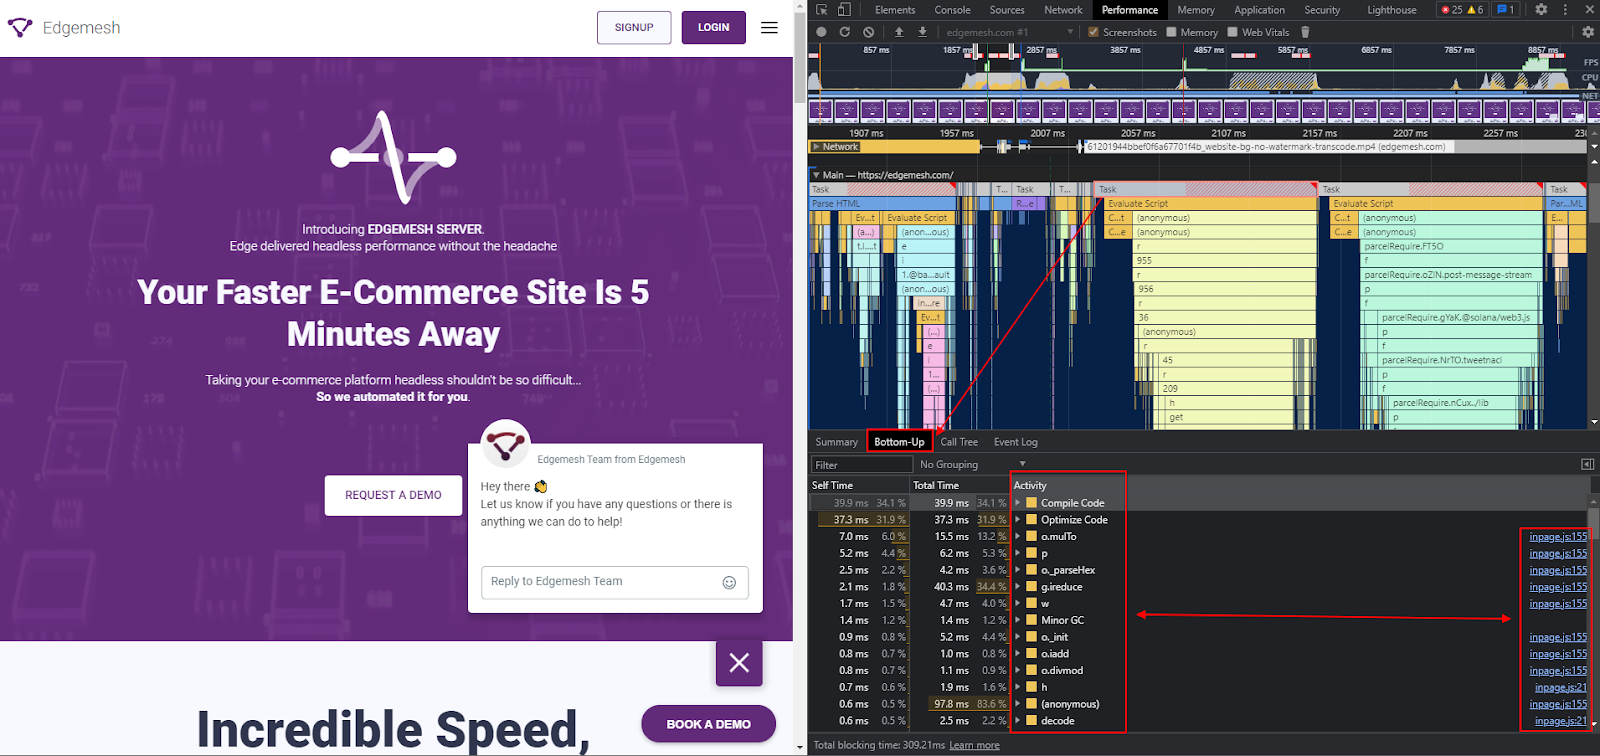The height and width of the screenshot is (756, 1600).
Task: Open the Lighthouse tab
Action: [x=1392, y=10]
